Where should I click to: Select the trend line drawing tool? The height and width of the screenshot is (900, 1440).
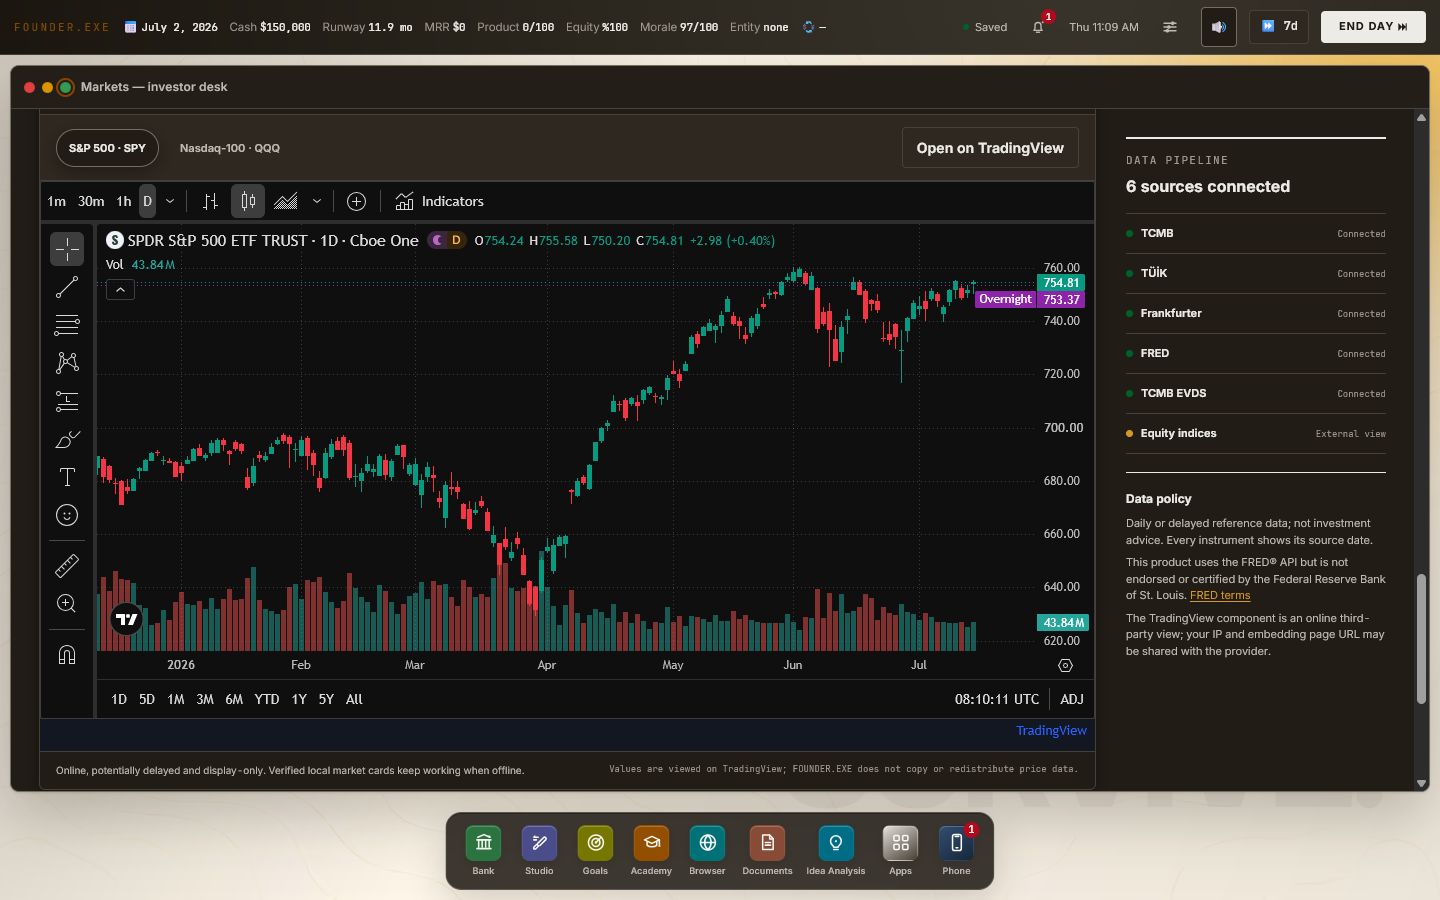(67, 287)
